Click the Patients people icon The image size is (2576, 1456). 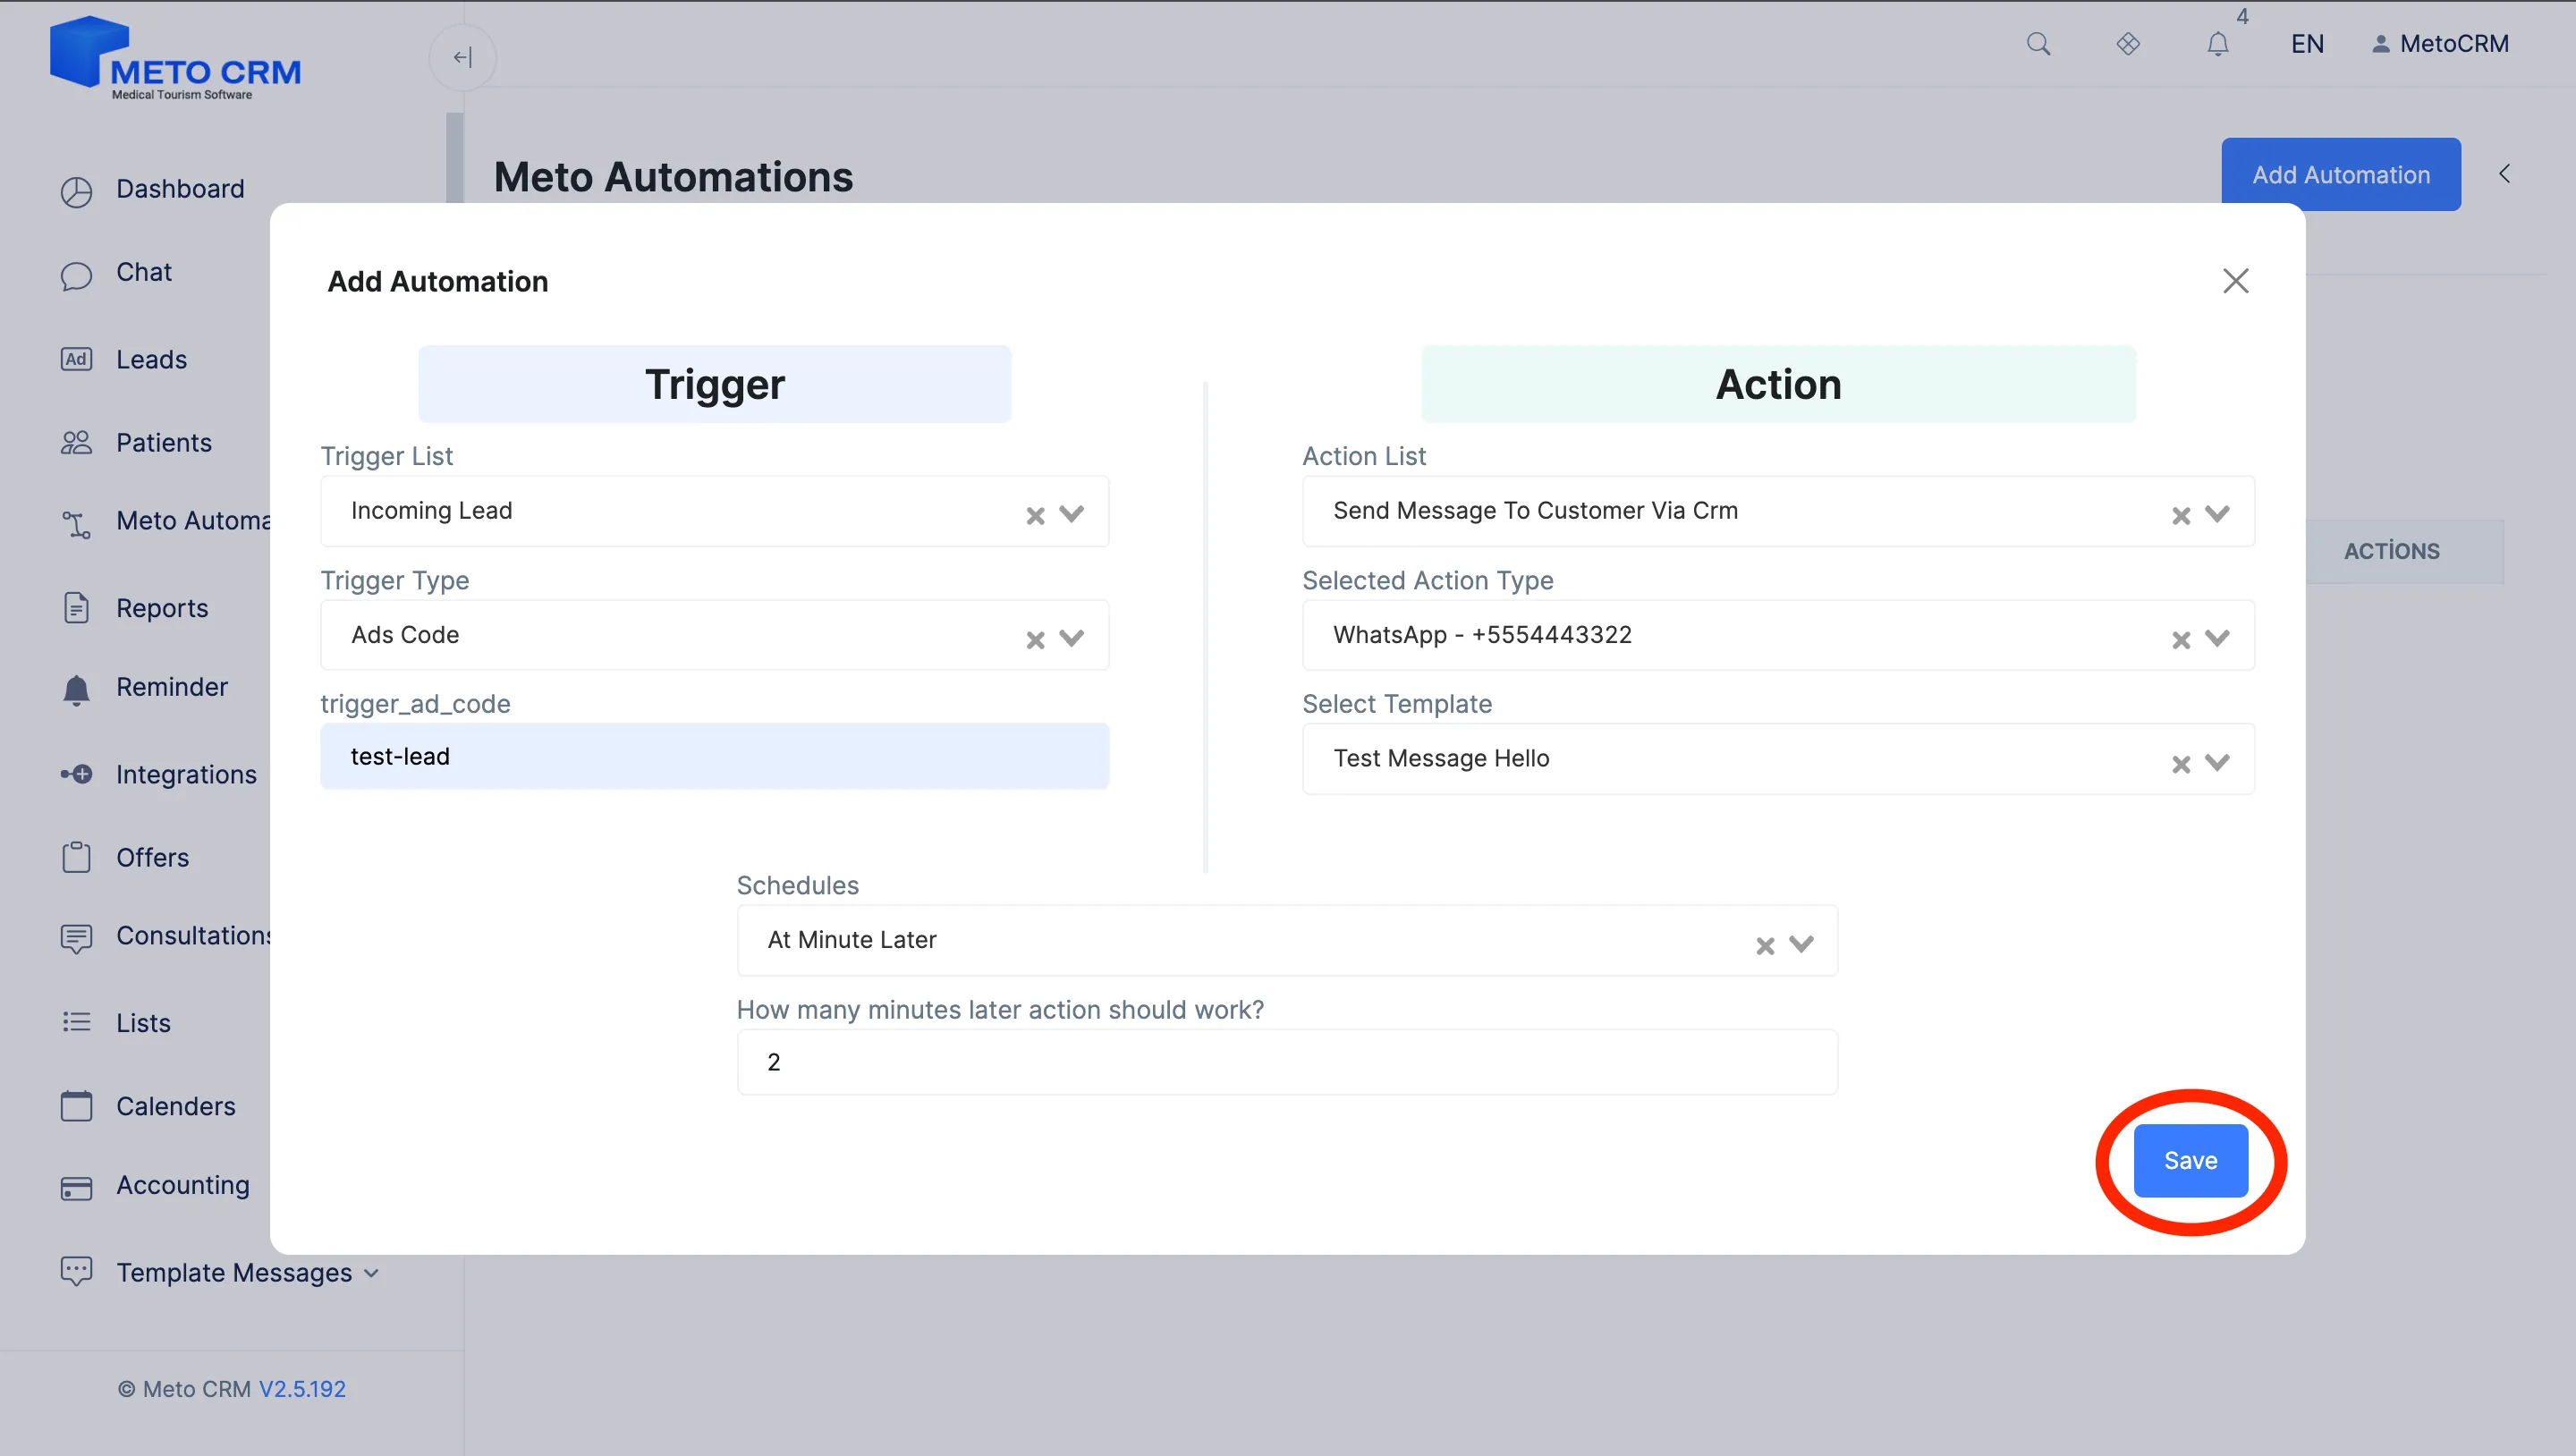[76, 443]
